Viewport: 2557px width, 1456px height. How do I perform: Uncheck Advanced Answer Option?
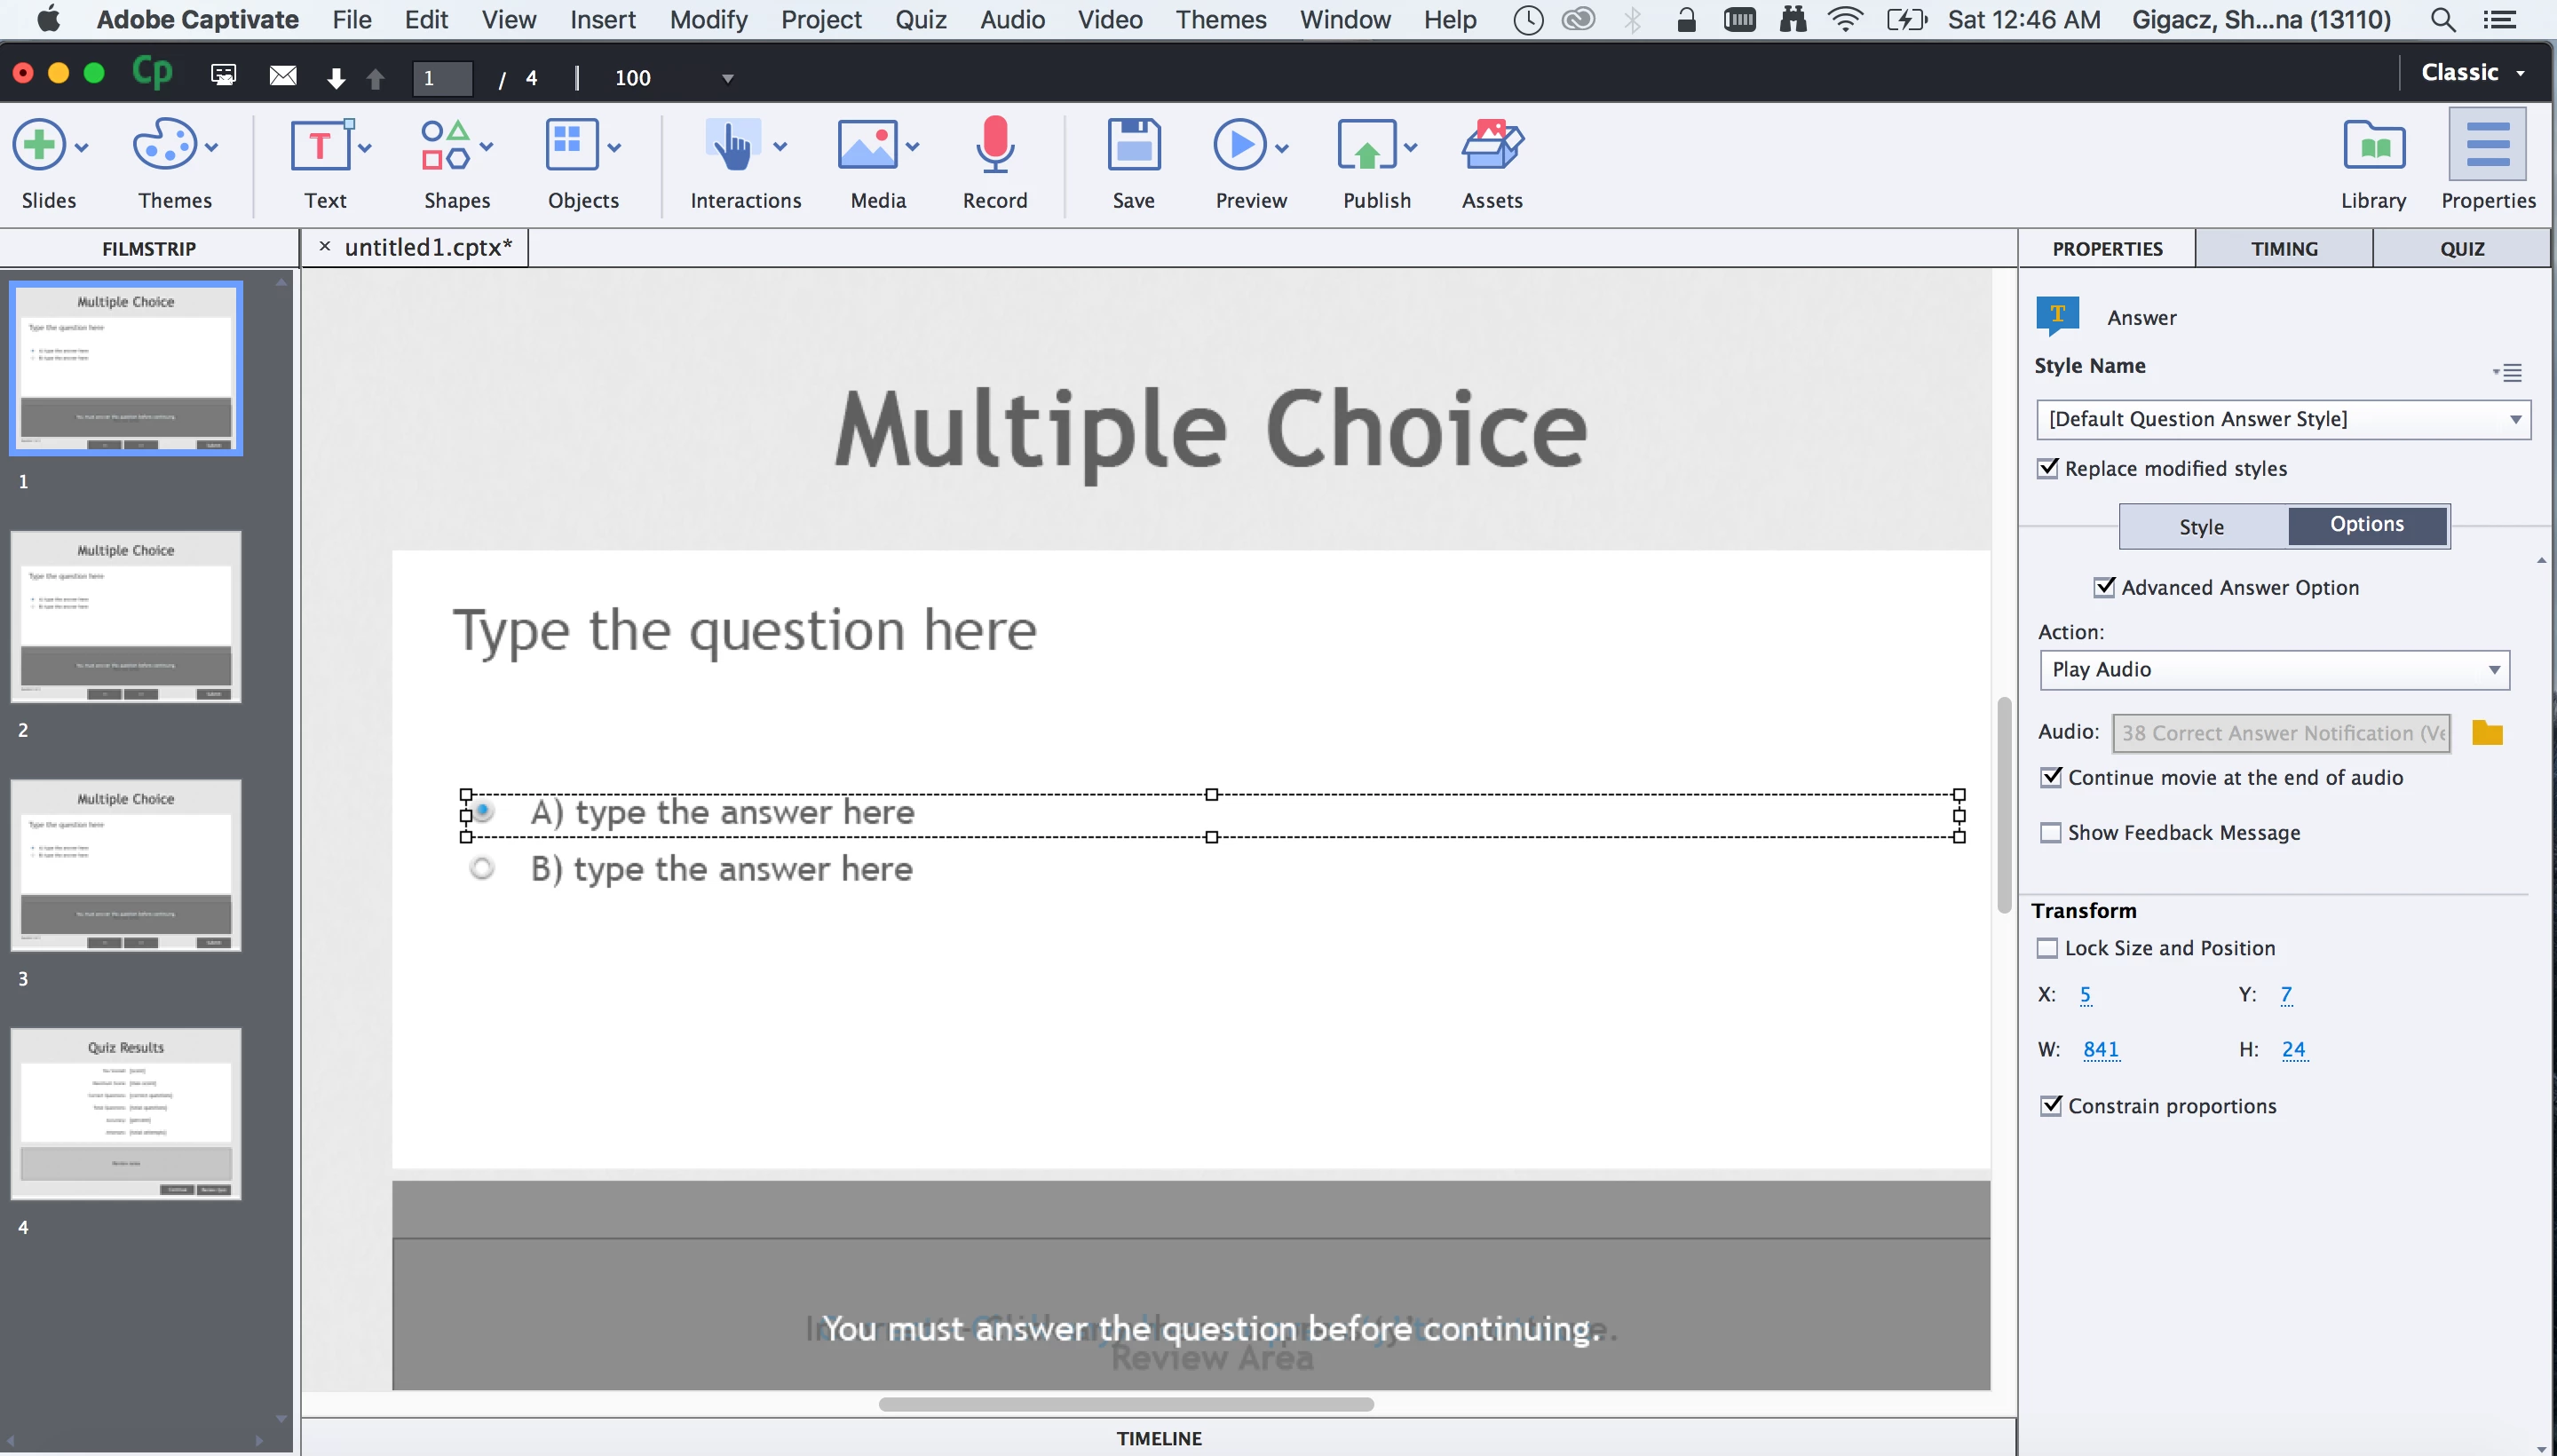(2104, 587)
